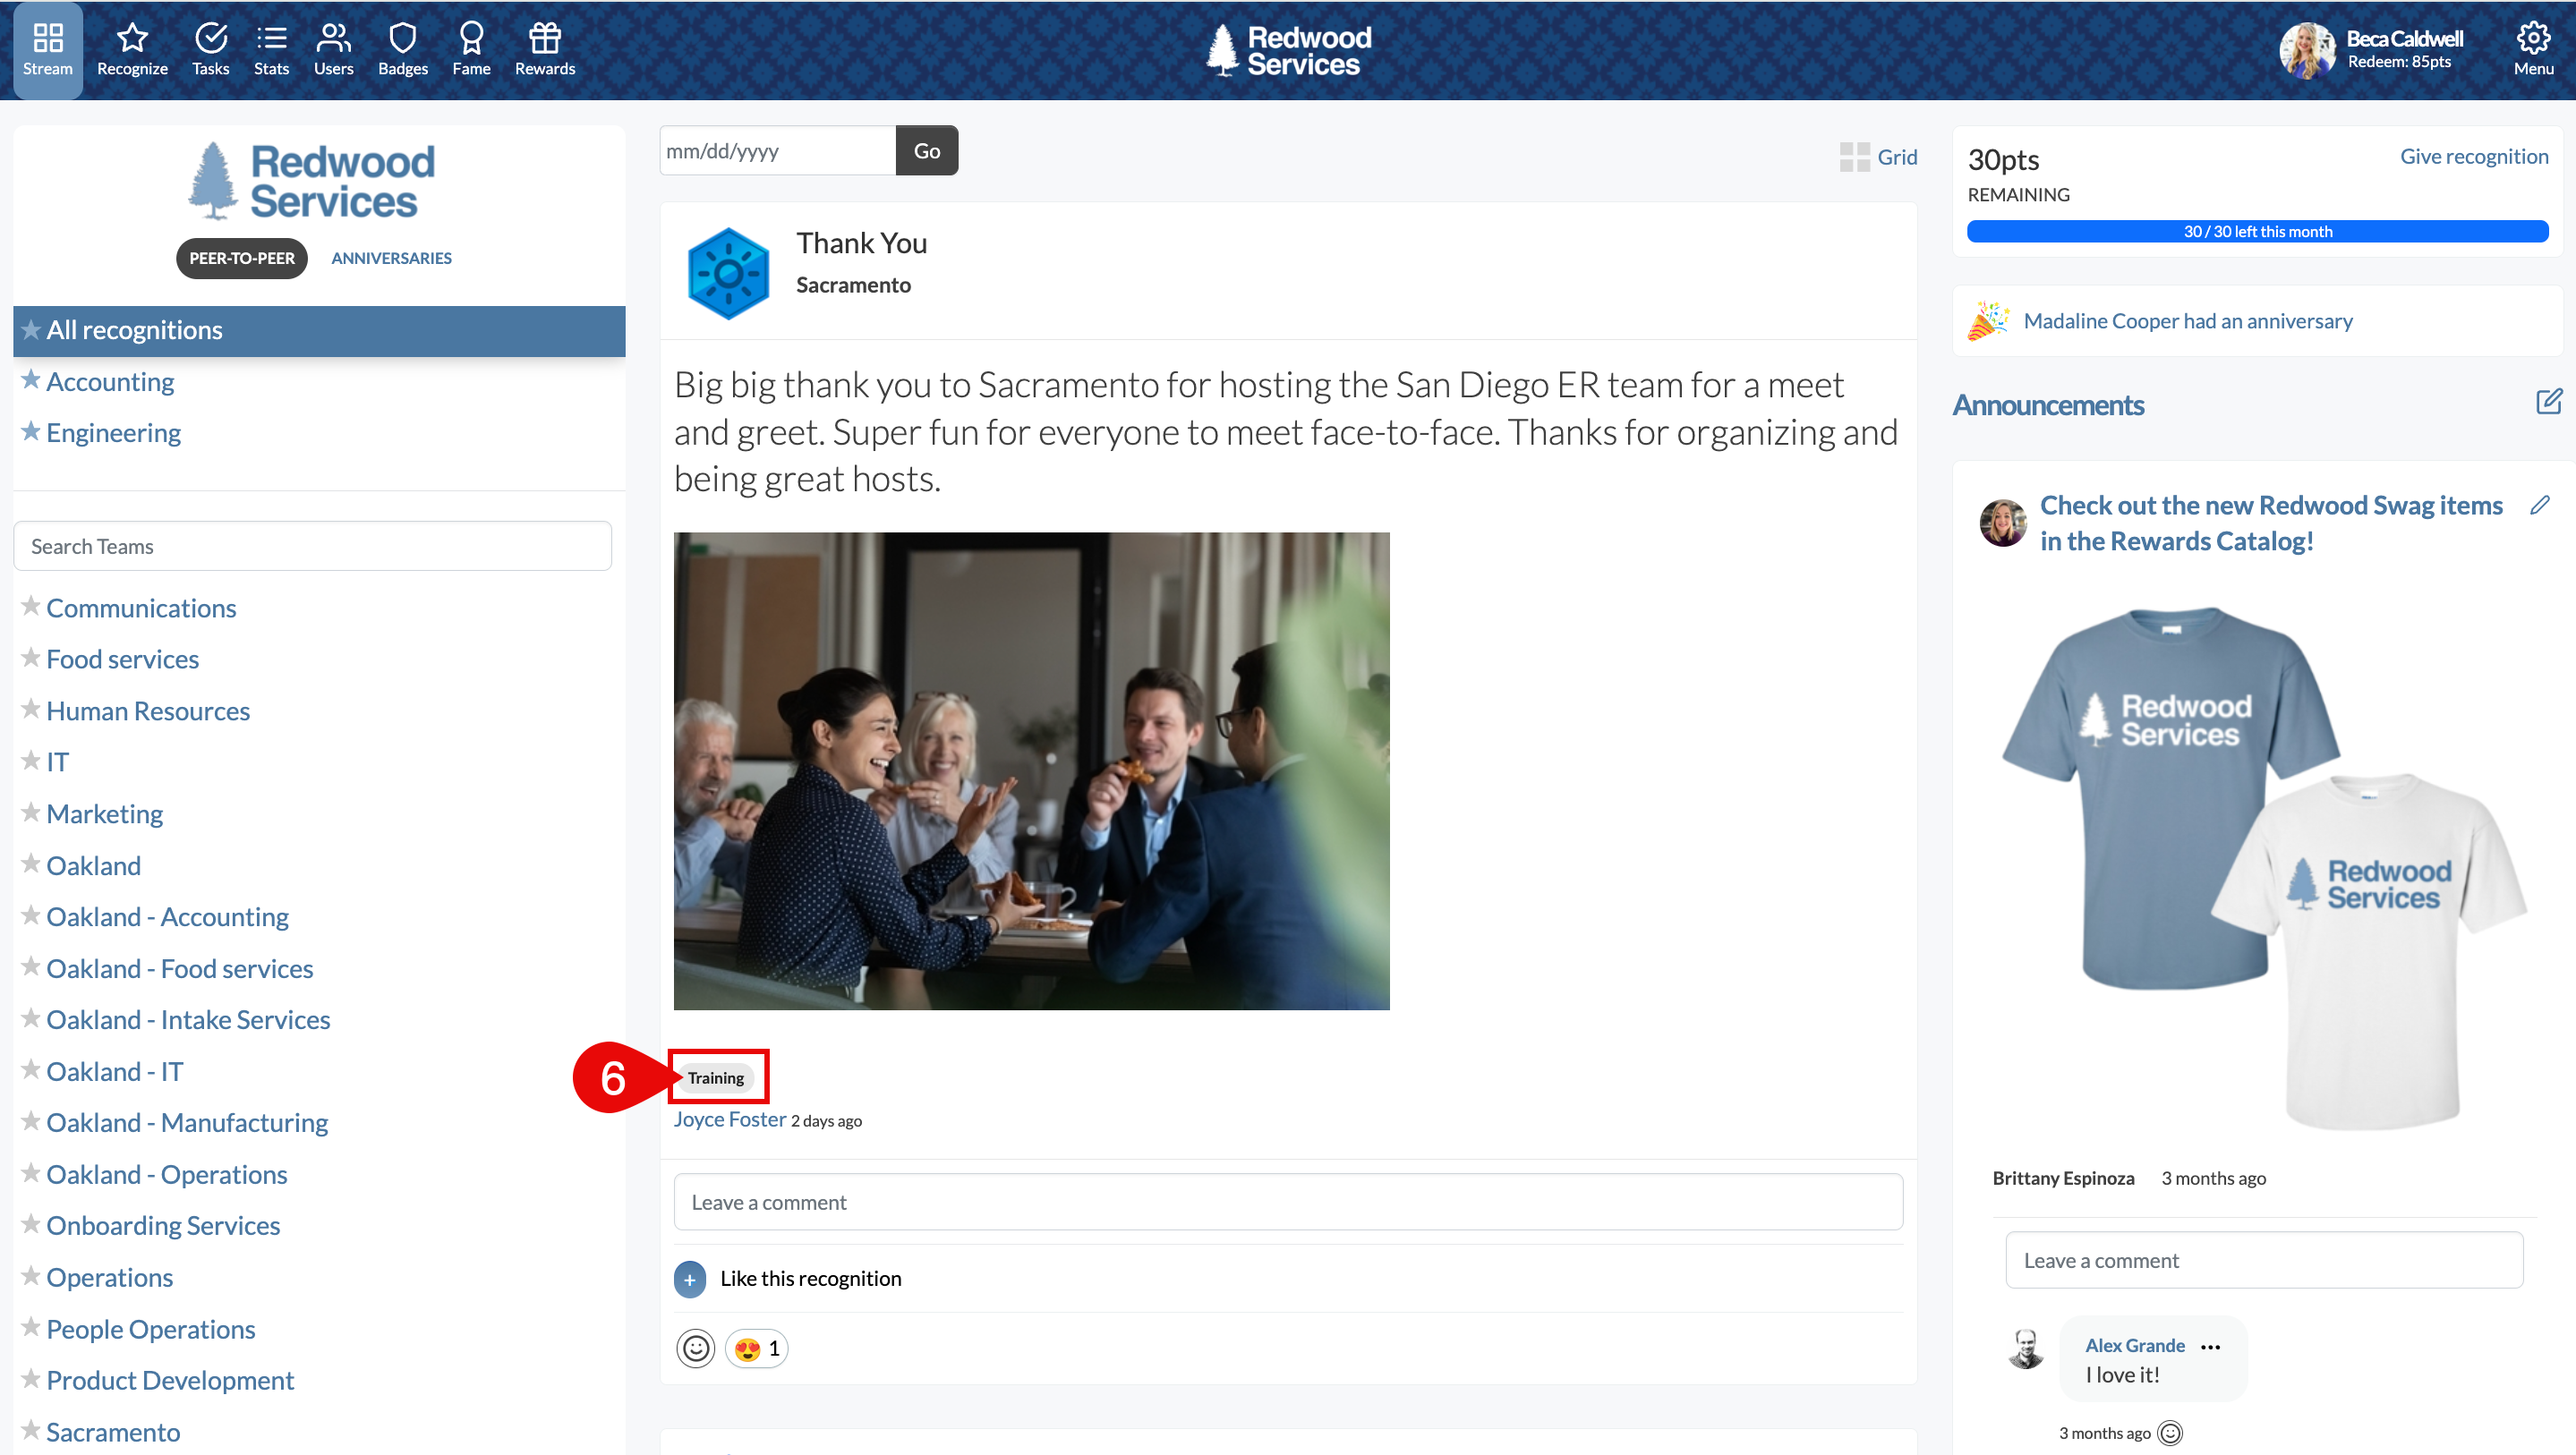
Task: Favorite the Engineering team star
Action: 31,431
